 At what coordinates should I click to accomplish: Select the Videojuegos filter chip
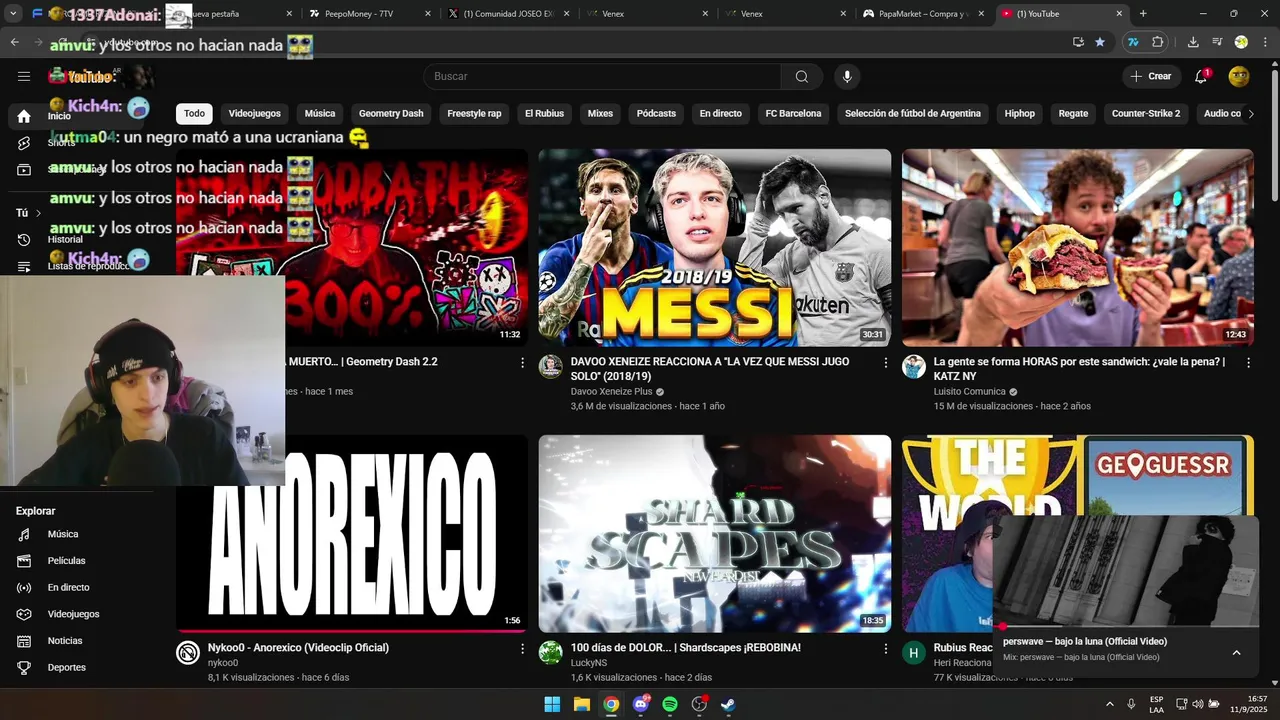pyautogui.click(x=254, y=113)
